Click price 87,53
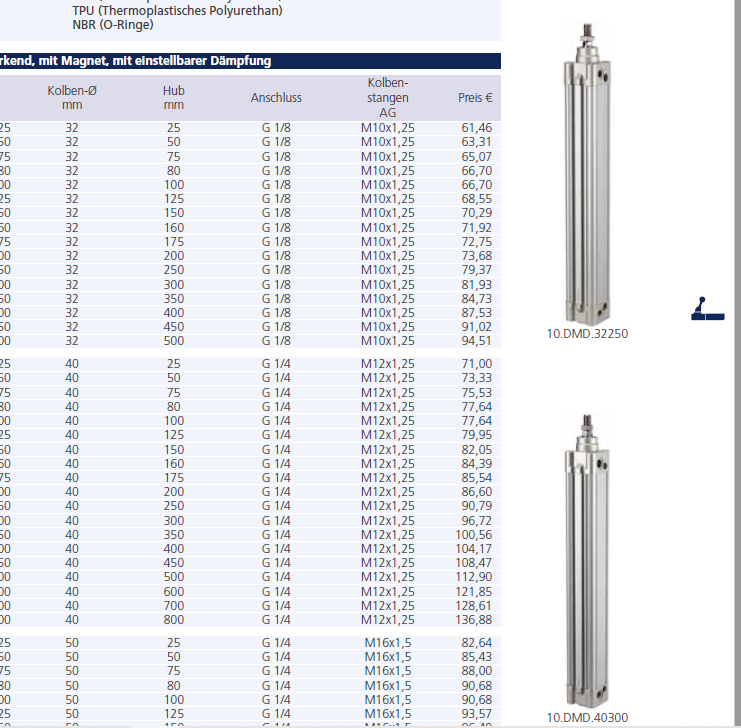This screenshot has height=728, width=741. click(x=476, y=313)
